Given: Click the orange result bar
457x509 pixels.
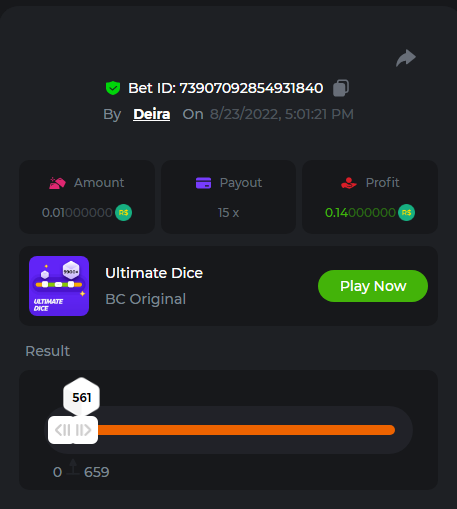Looking at the screenshot, I should (x=246, y=430).
